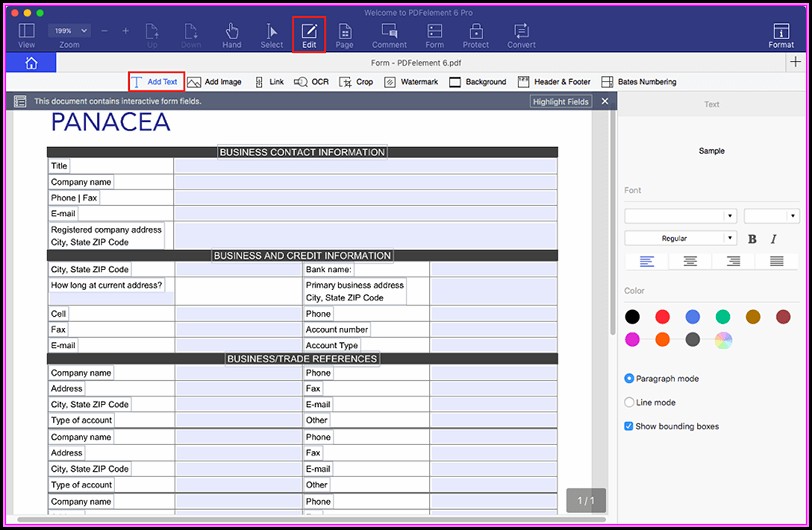Select Paragraph mode radio button
The height and width of the screenshot is (530, 812).
coord(629,379)
